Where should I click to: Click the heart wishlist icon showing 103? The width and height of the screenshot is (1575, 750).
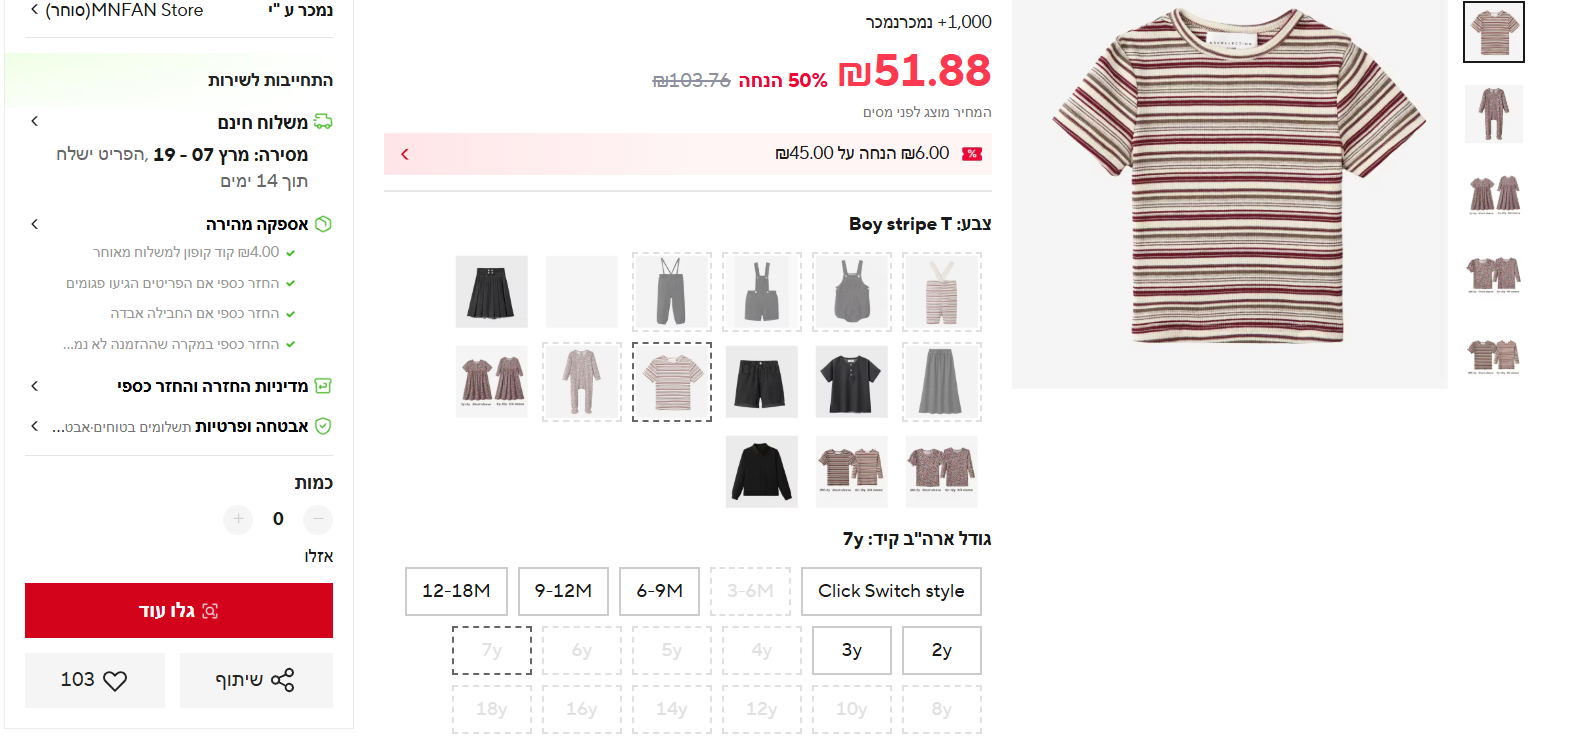coord(115,681)
